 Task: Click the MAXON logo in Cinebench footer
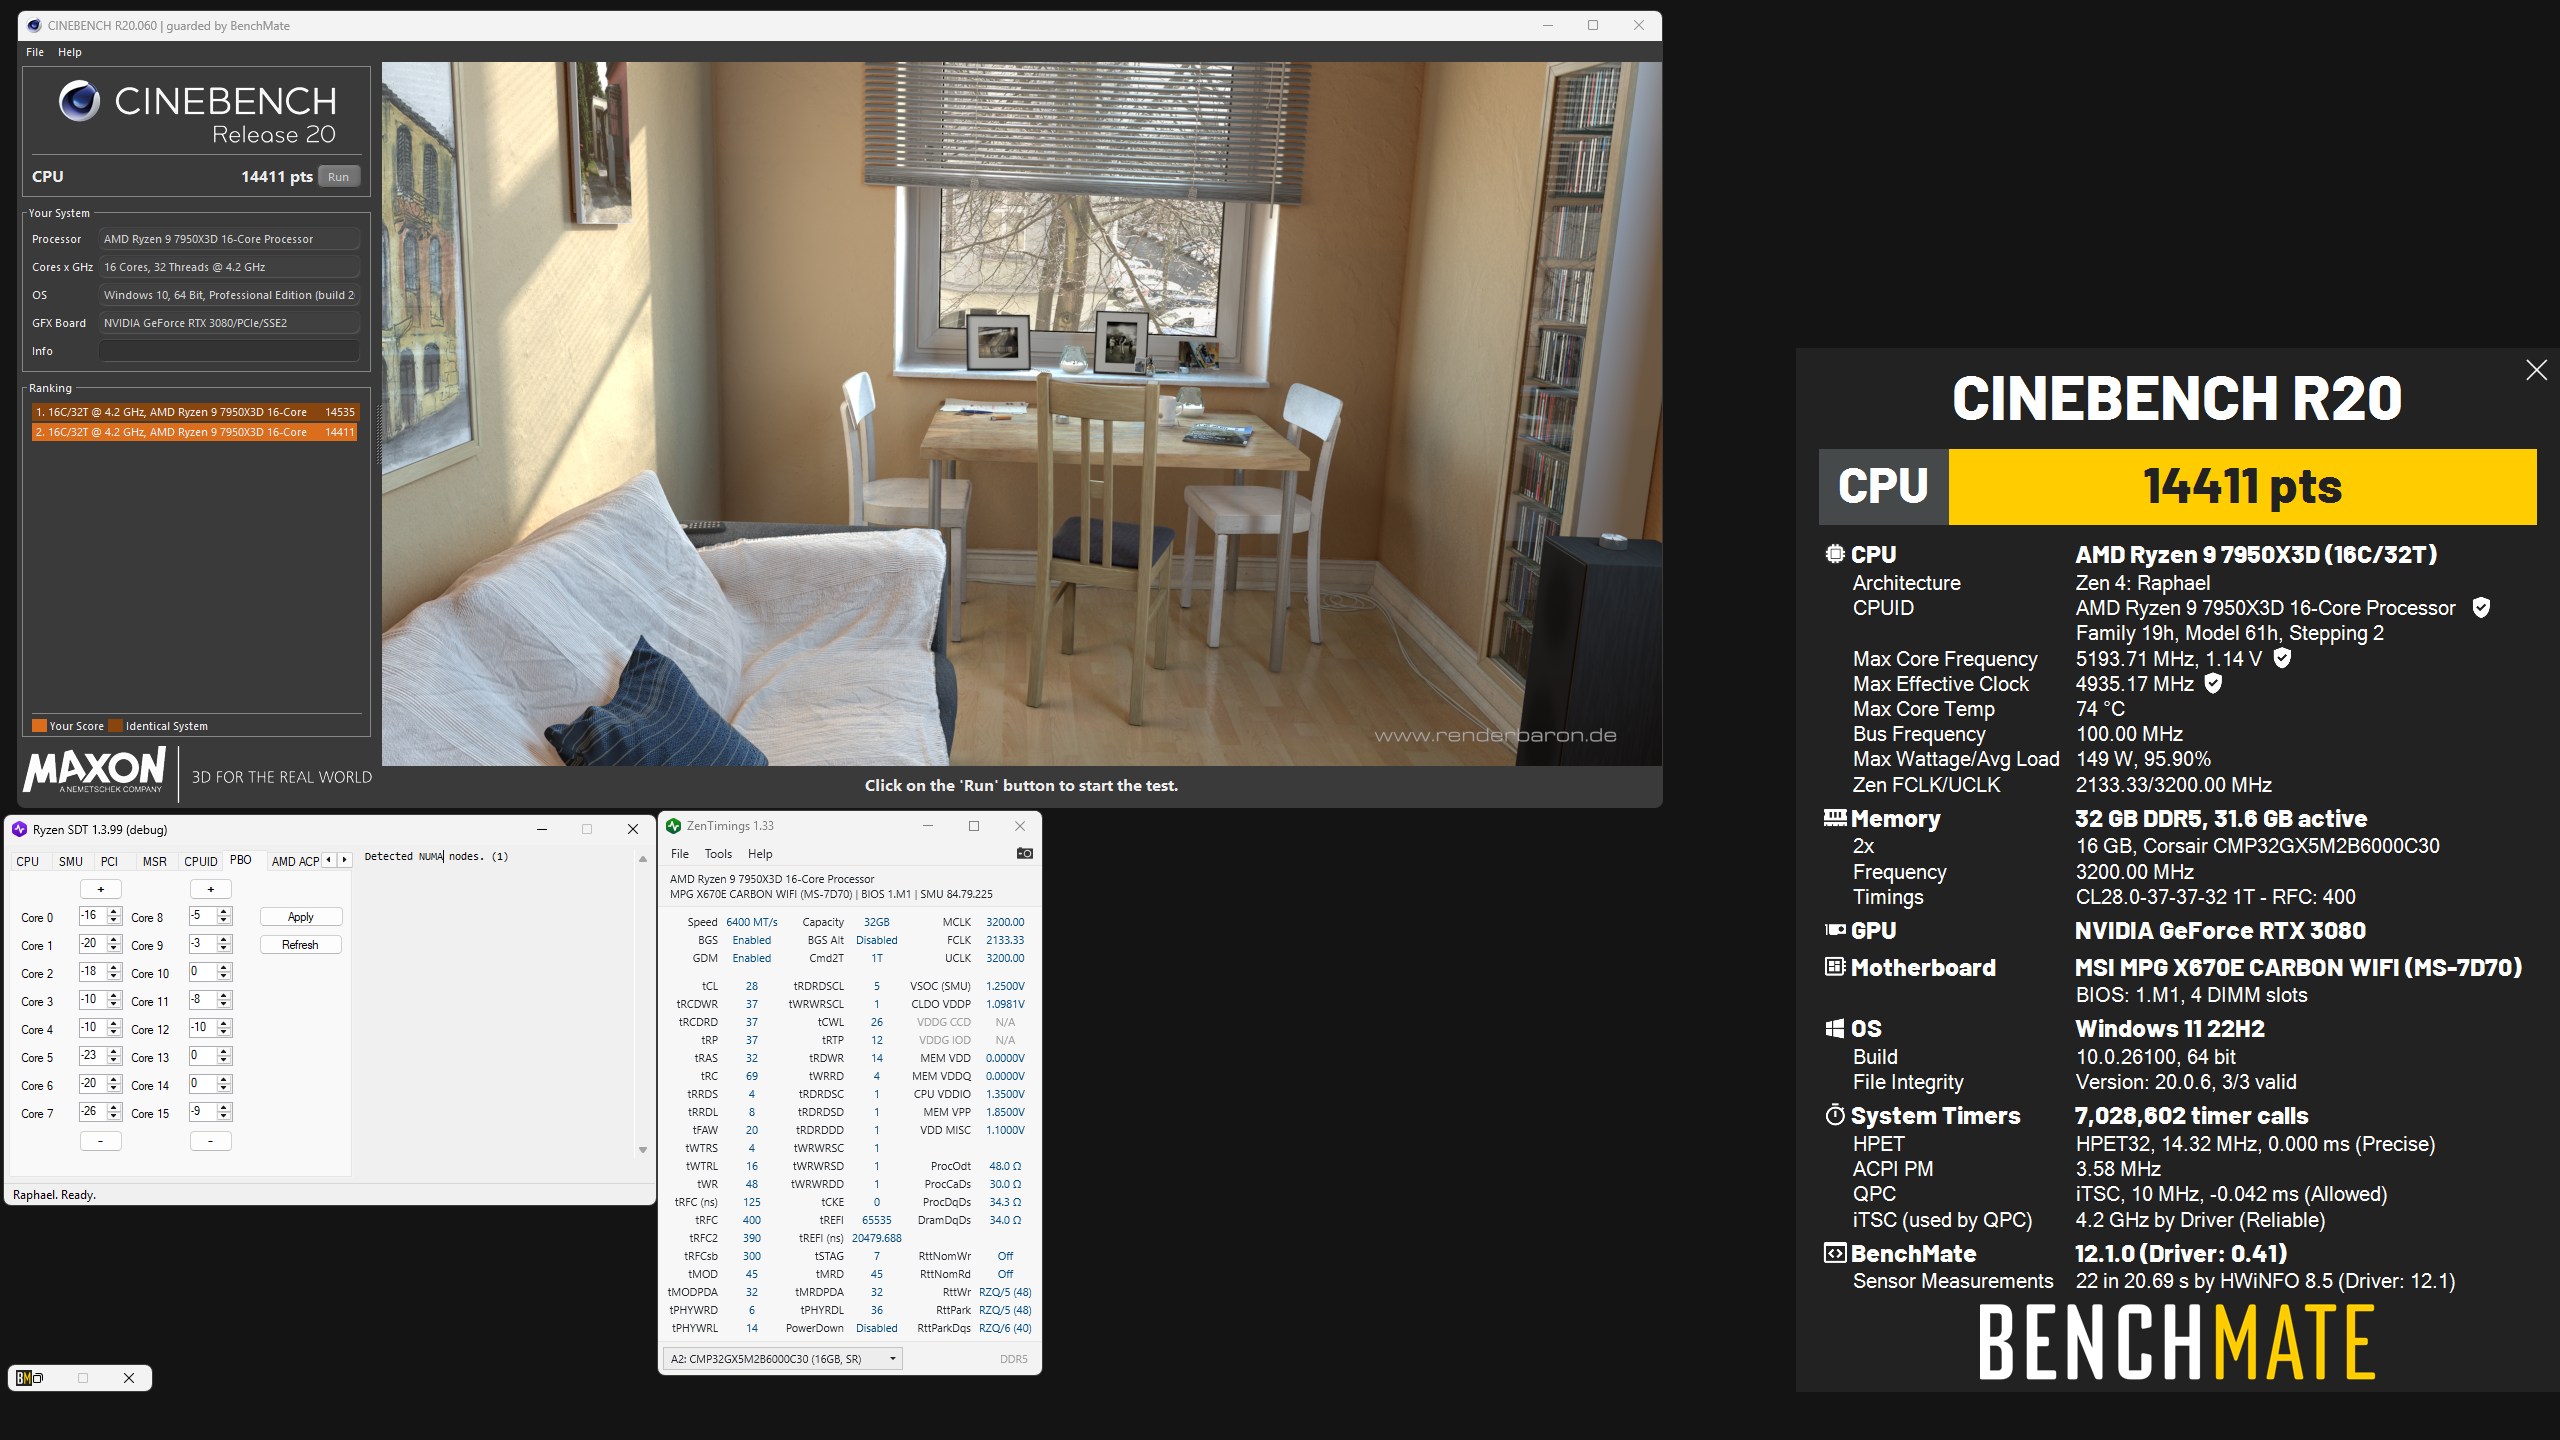tap(95, 770)
